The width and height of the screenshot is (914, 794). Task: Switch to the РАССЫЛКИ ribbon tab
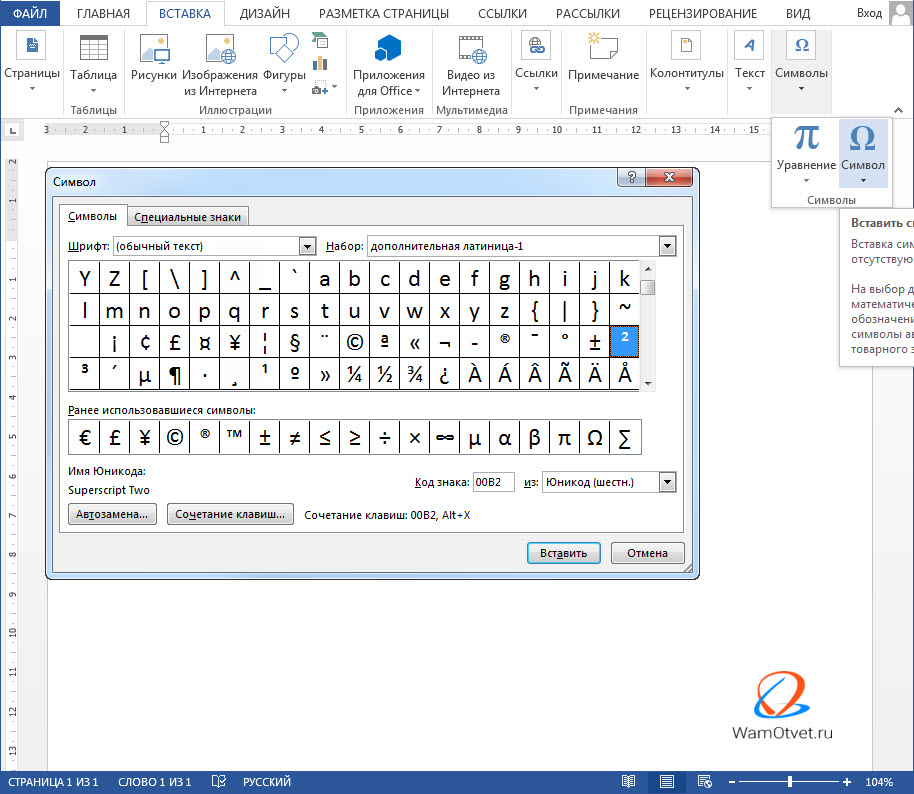[x=588, y=13]
